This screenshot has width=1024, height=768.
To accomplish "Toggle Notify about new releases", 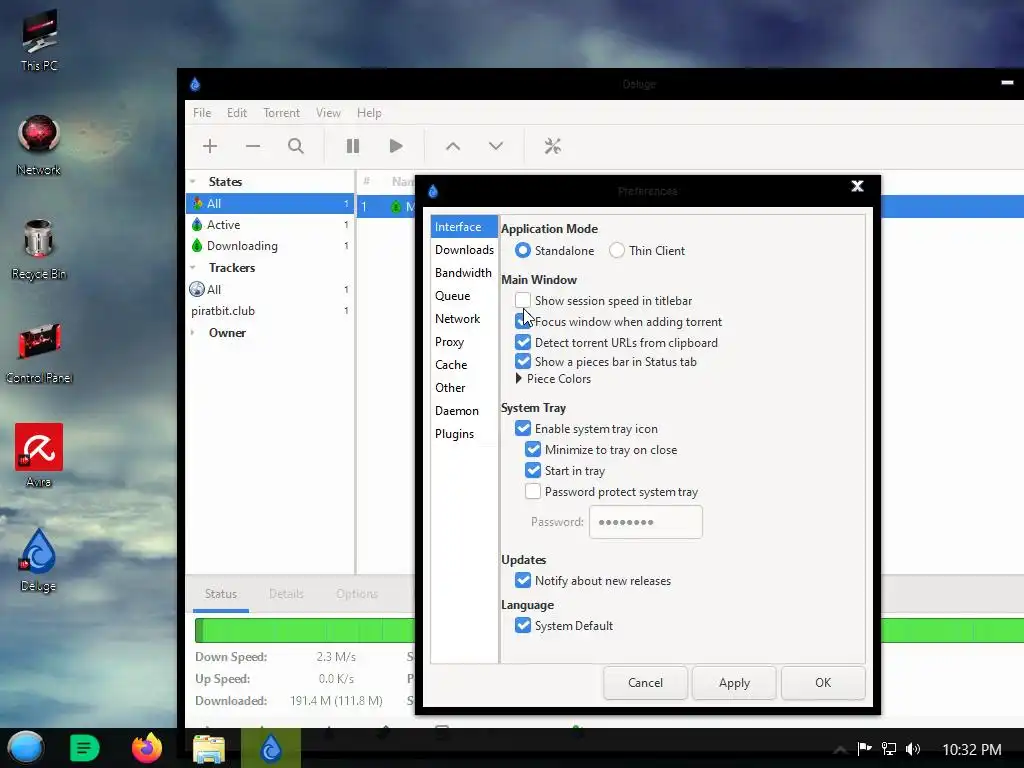I will [x=522, y=580].
